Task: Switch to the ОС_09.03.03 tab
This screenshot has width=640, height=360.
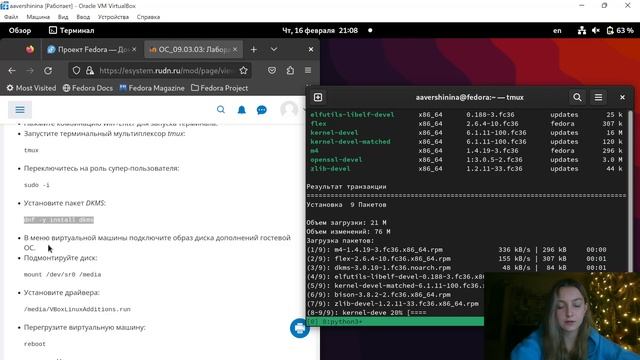Action: (193, 49)
